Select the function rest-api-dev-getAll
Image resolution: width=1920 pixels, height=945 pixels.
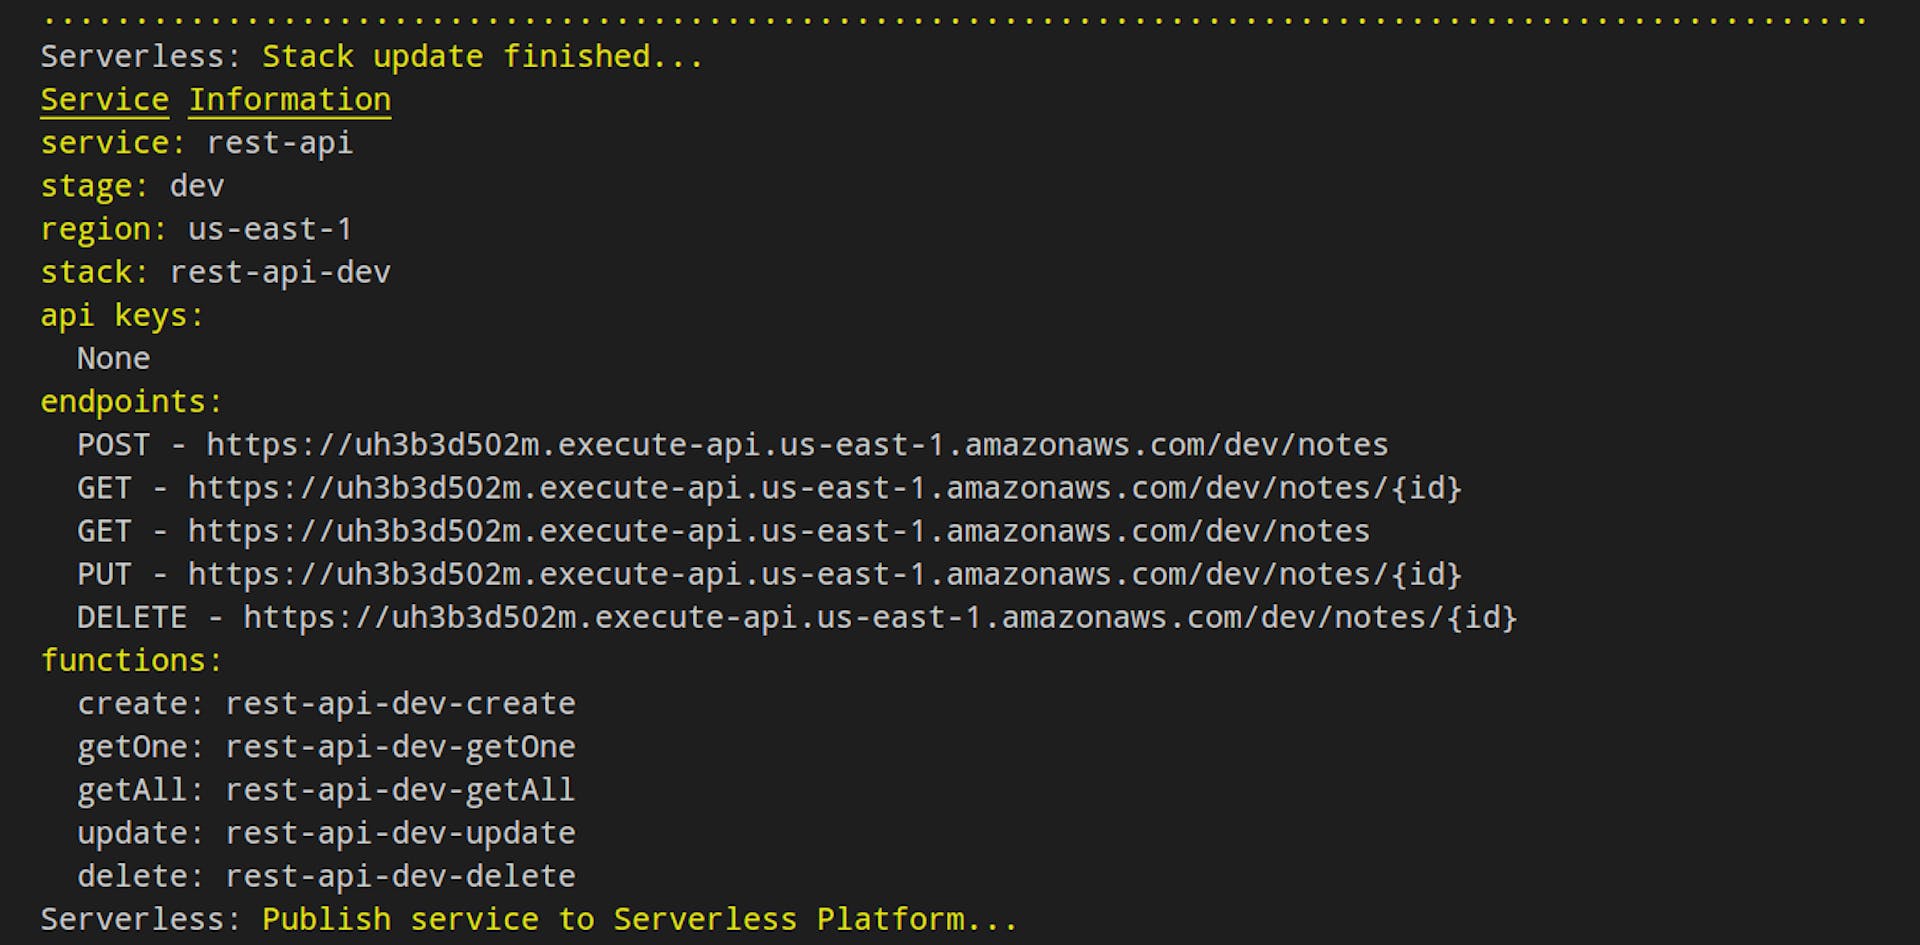pos(399,789)
